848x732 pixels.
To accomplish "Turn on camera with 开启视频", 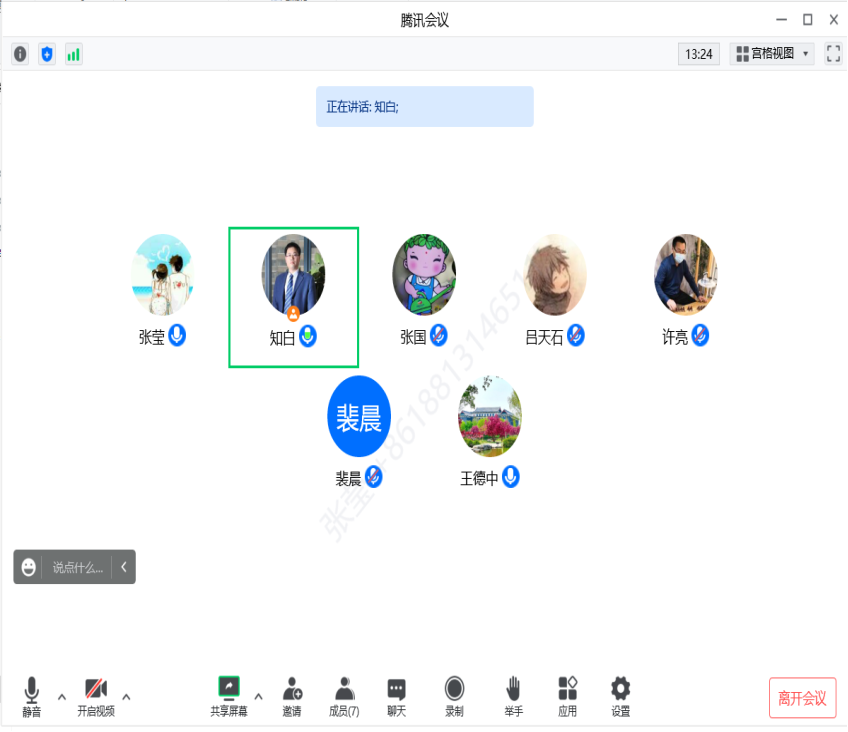I will pos(96,695).
